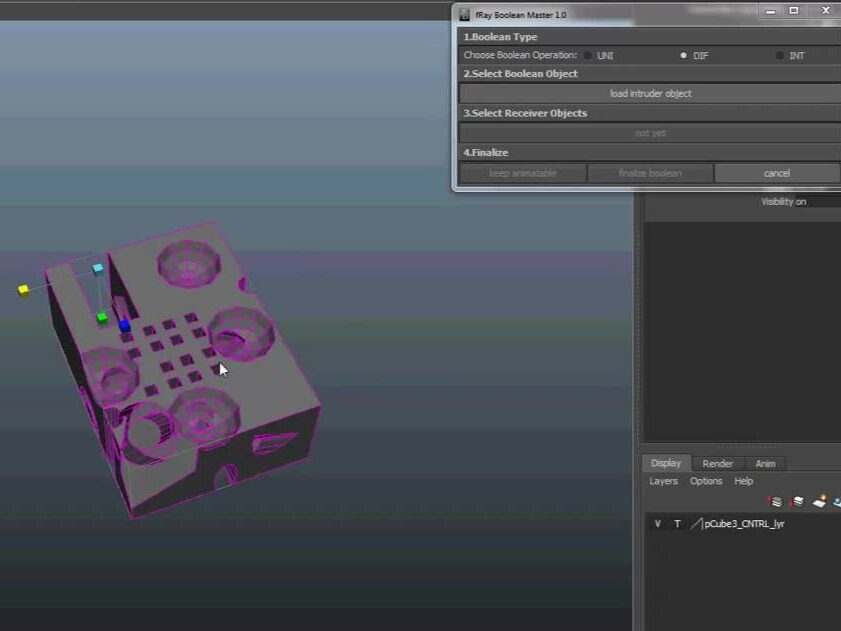Screen dimensions: 841x631
Task: Click the '2.Select Boolean Object' header
Action: [520, 74]
